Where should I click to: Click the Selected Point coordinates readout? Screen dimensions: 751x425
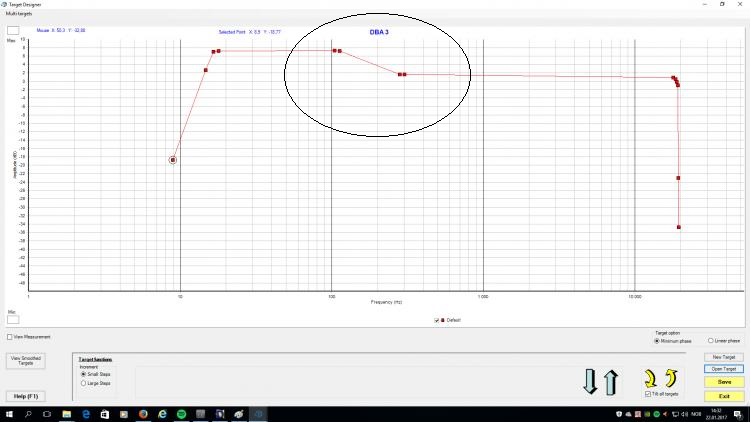250,32
